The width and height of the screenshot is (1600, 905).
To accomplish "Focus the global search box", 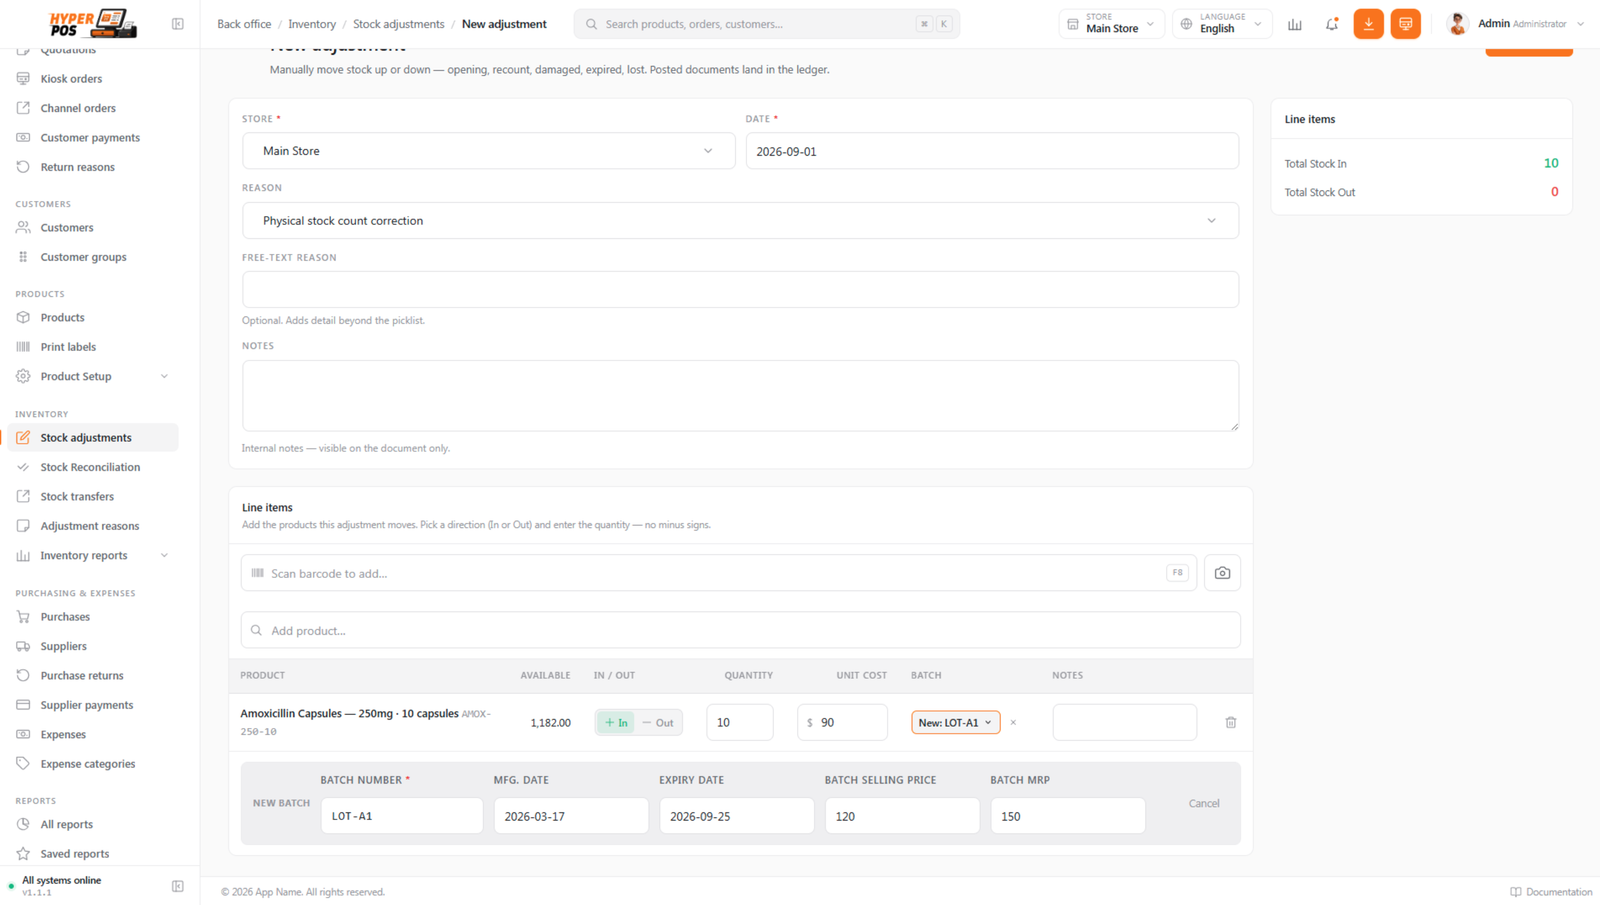I will (x=766, y=24).
